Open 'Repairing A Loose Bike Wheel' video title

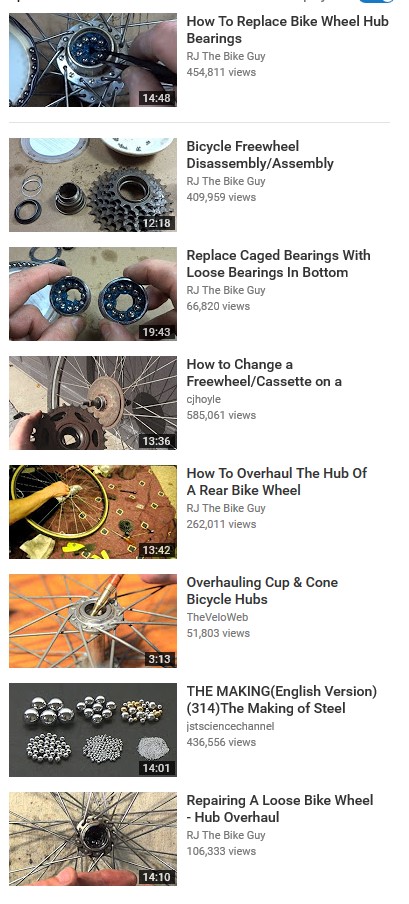point(280,808)
